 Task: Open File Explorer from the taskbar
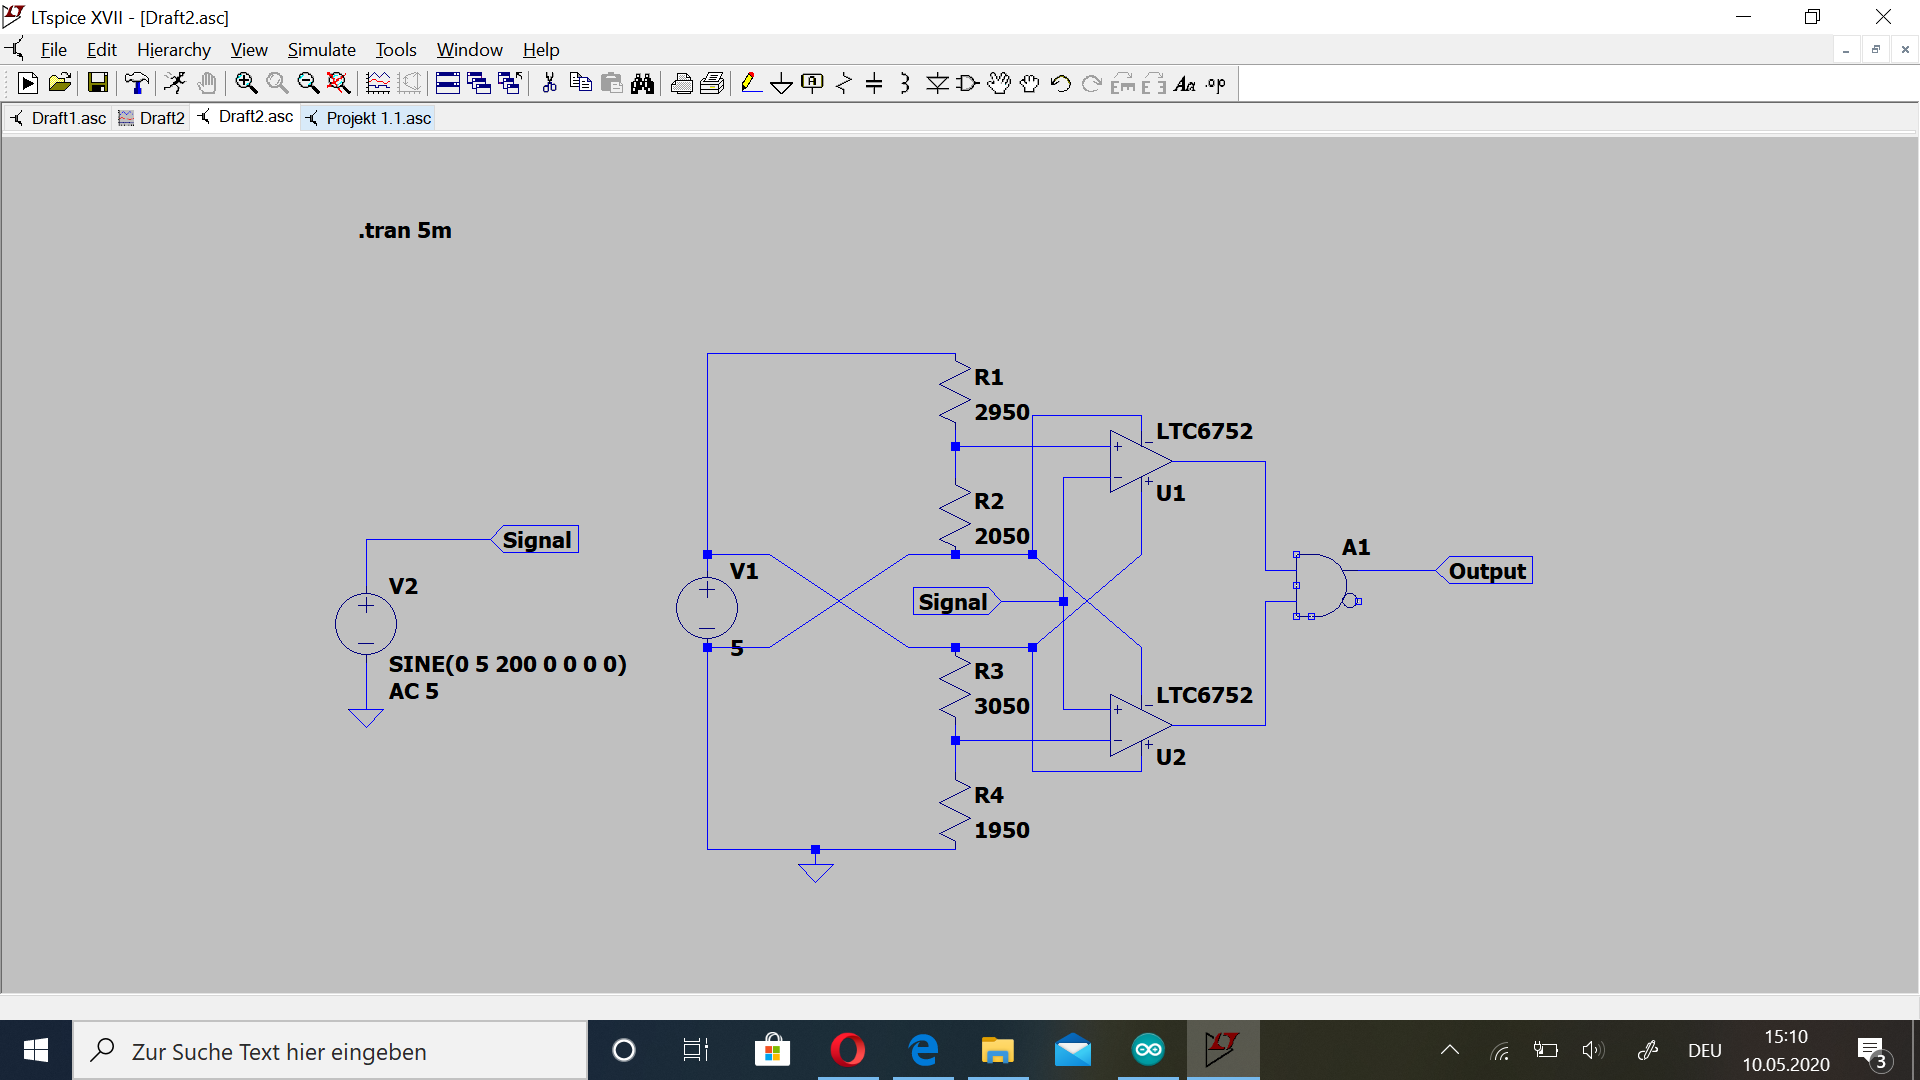(x=997, y=1050)
